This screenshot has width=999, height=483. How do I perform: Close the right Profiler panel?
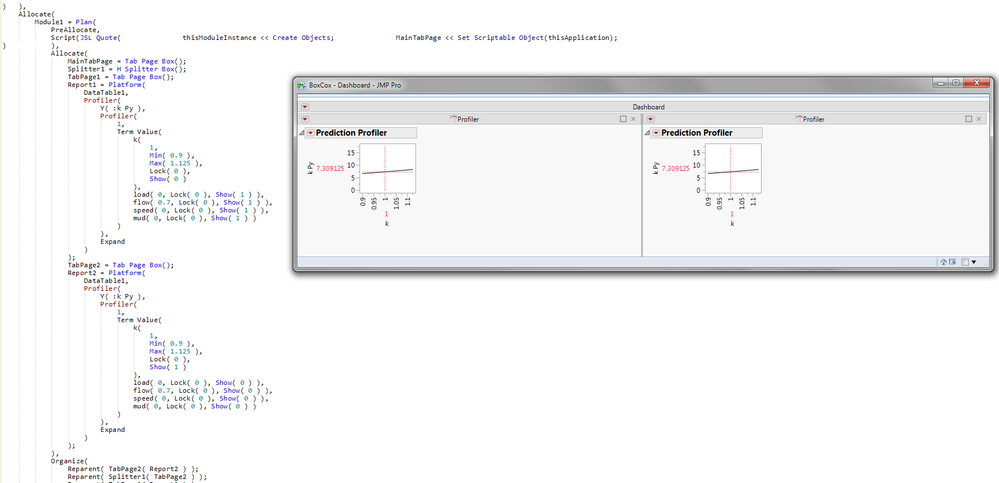pos(979,119)
